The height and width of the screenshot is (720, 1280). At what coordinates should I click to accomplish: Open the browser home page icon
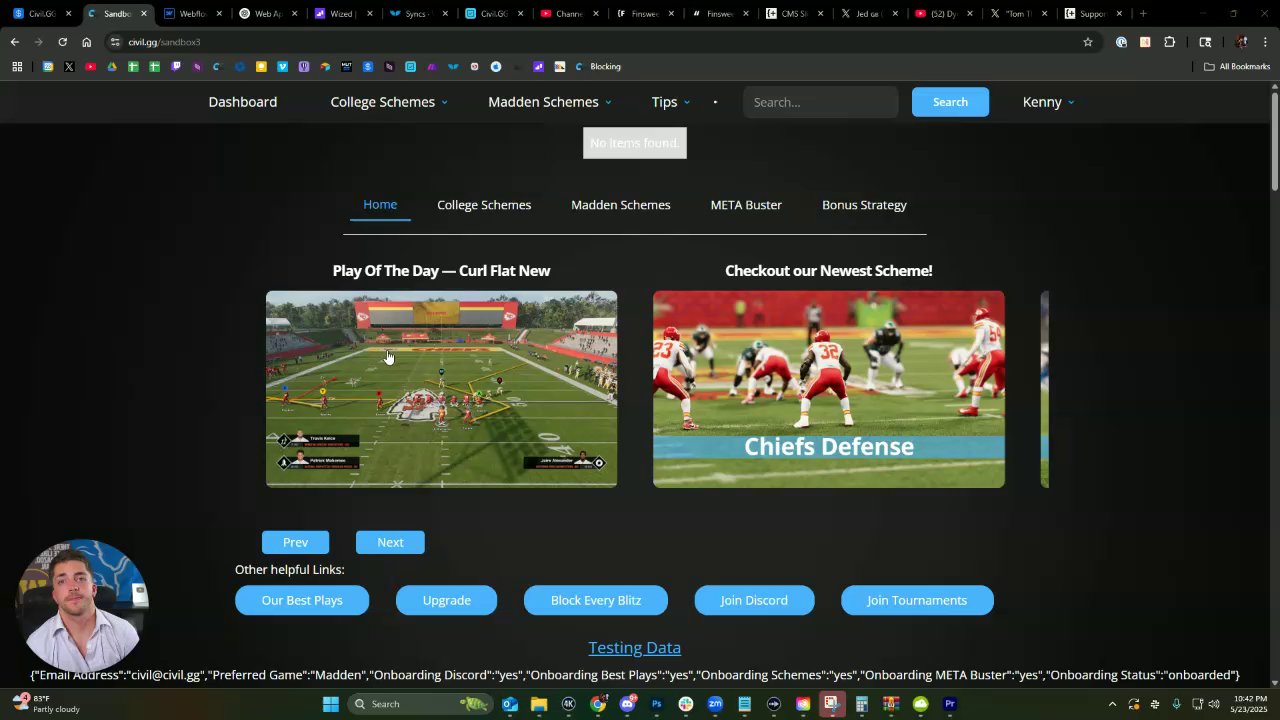[86, 42]
